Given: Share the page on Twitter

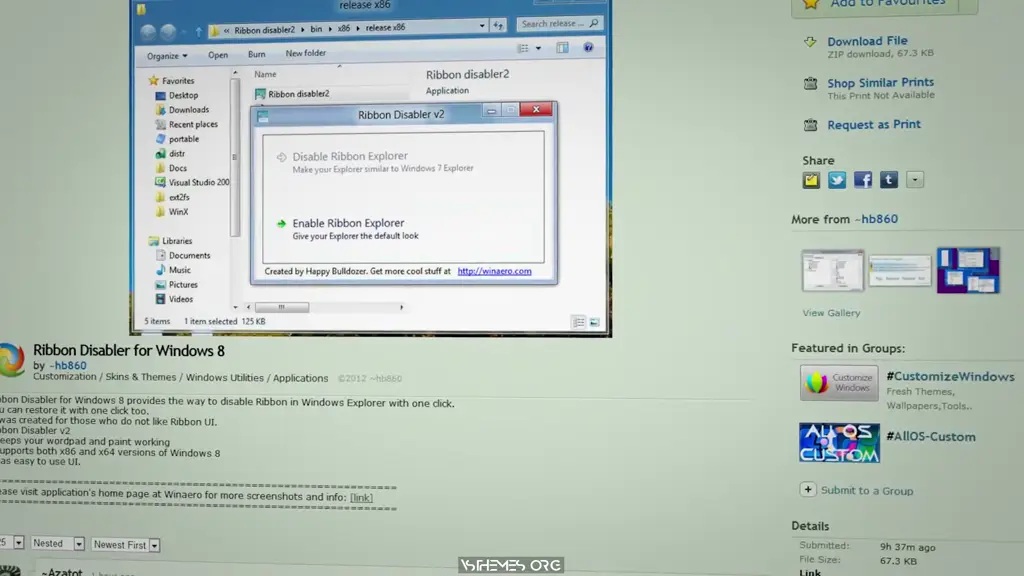Looking at the screenshot, I should [837, 180].
